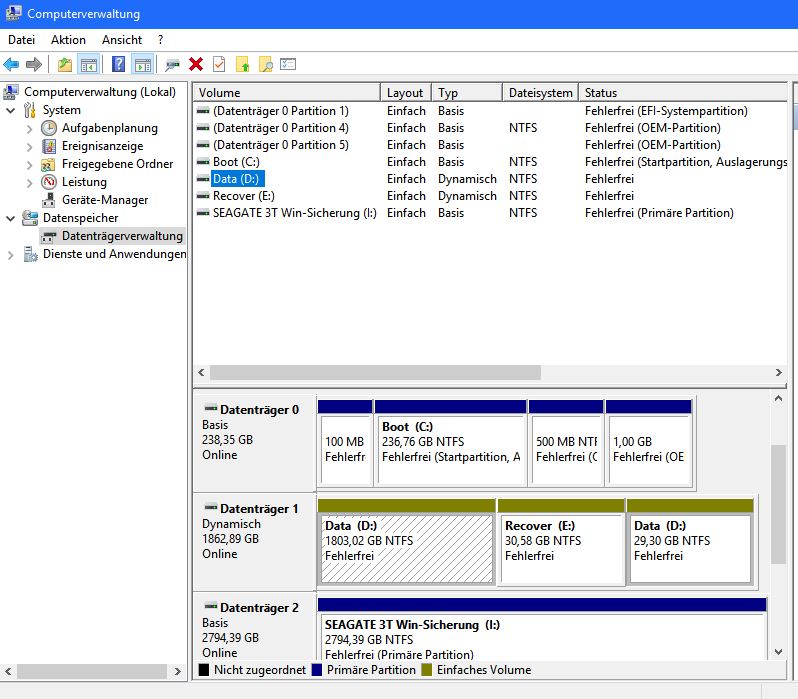798x699 pixels.
Task: Toggle the action pane toolbar icon
Action: click(x=142, y=65)
